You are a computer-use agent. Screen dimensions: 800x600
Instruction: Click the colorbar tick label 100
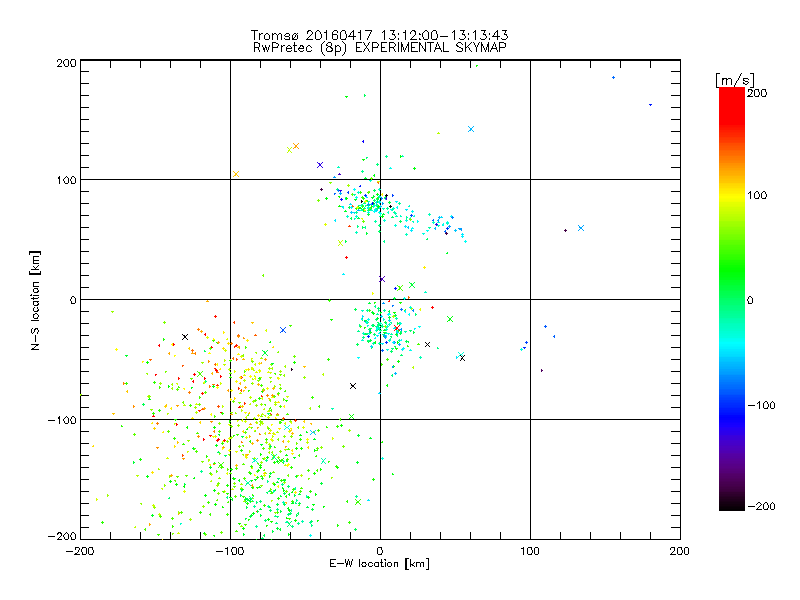coord(758,195)
